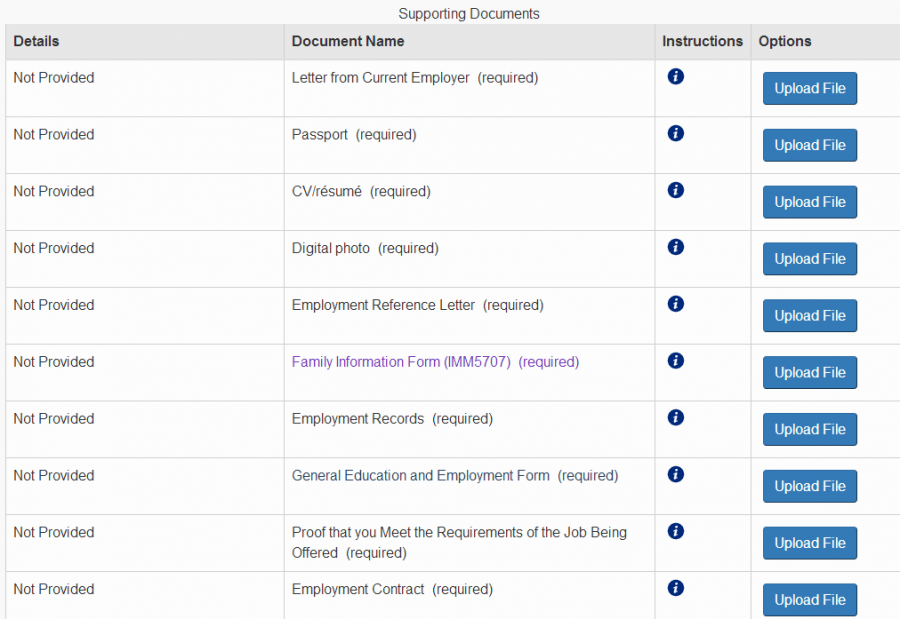Click the Digital photo info icon
This screenshot has width=900, height=619.
[675, 247]
